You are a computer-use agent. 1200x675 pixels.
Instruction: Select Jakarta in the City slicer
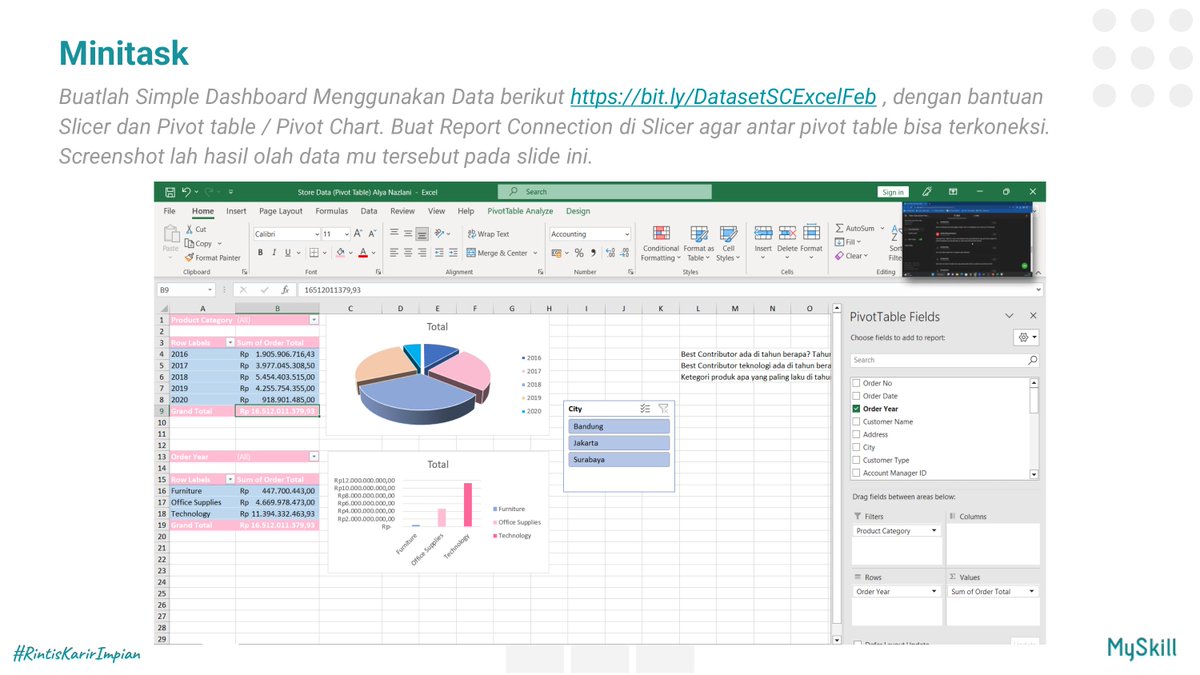point(619,443)
